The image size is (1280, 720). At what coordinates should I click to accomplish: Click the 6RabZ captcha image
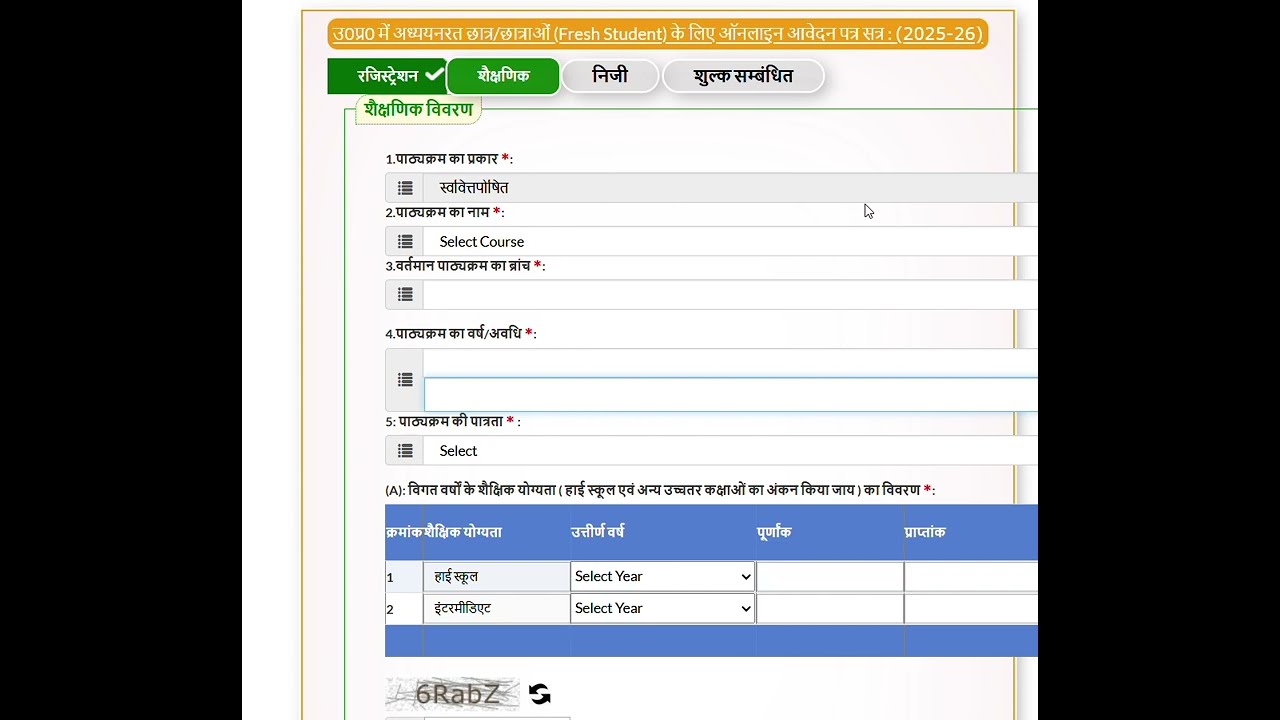[453, 694]
